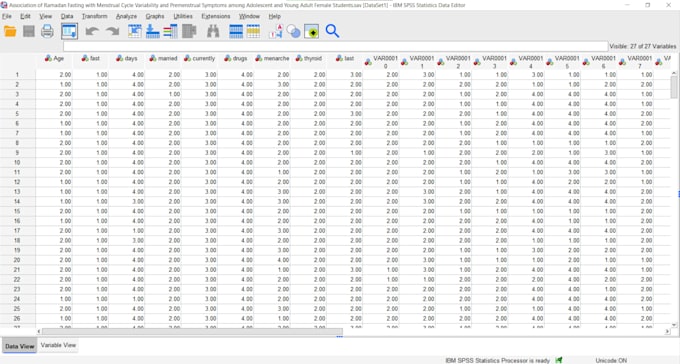Open the Analyze menu
680x364 pixels.
tap(126, 16)
